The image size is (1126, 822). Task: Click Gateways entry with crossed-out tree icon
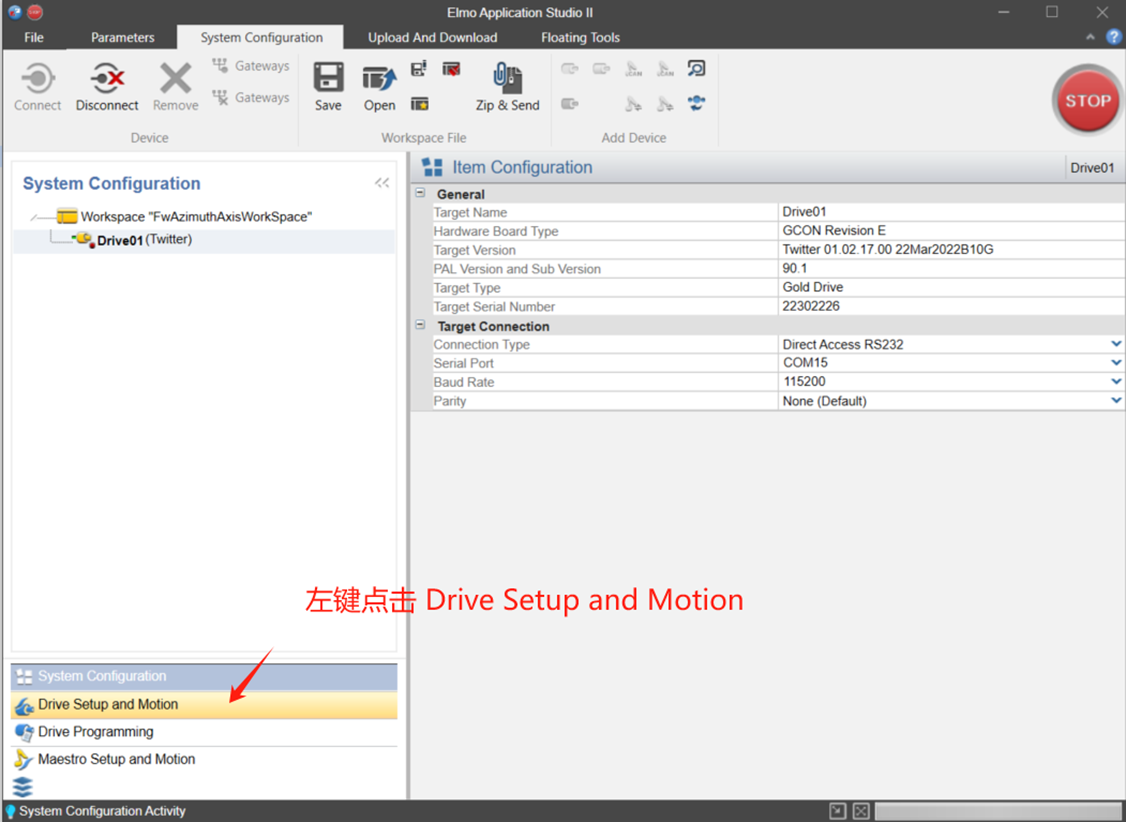point(251,97)
